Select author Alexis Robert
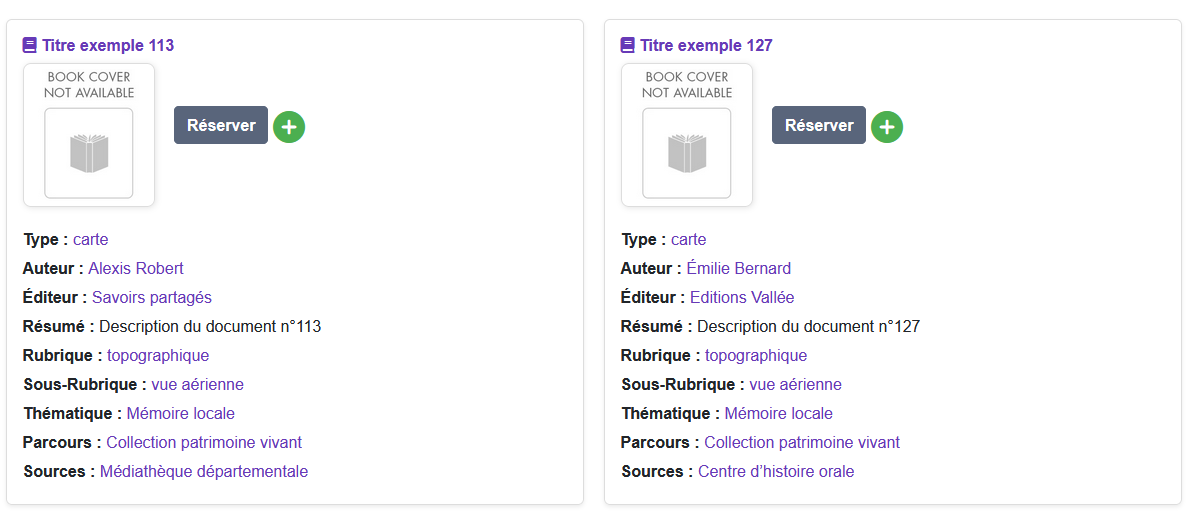 (136, 268)
